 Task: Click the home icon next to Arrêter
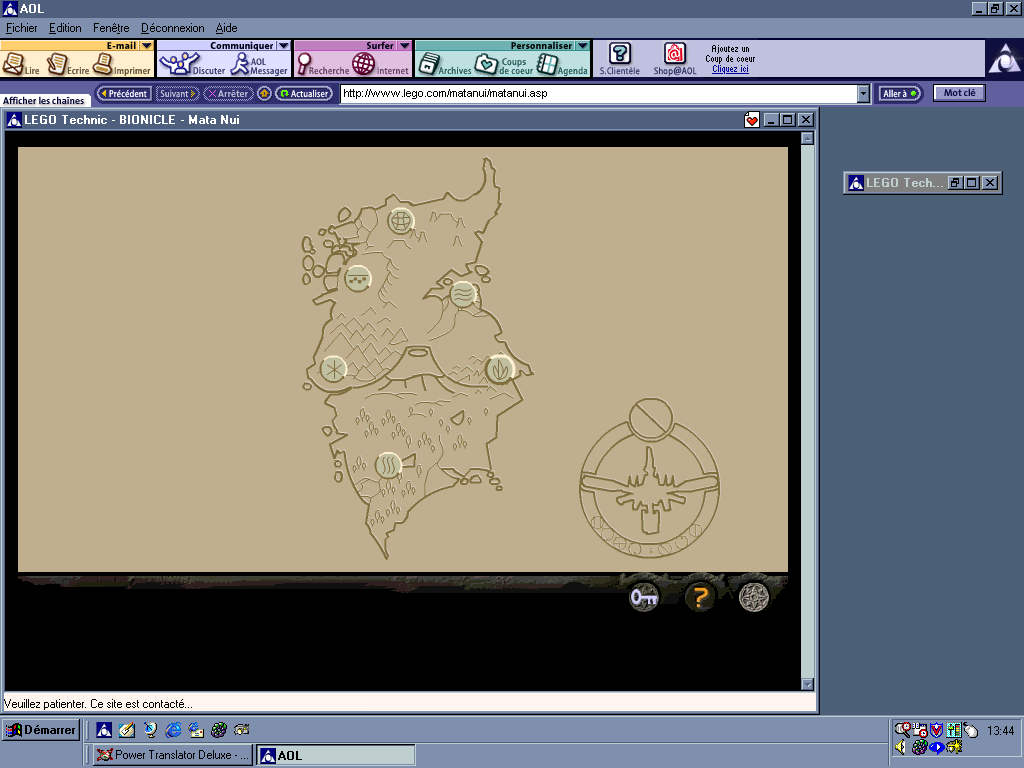click(264, 93)
